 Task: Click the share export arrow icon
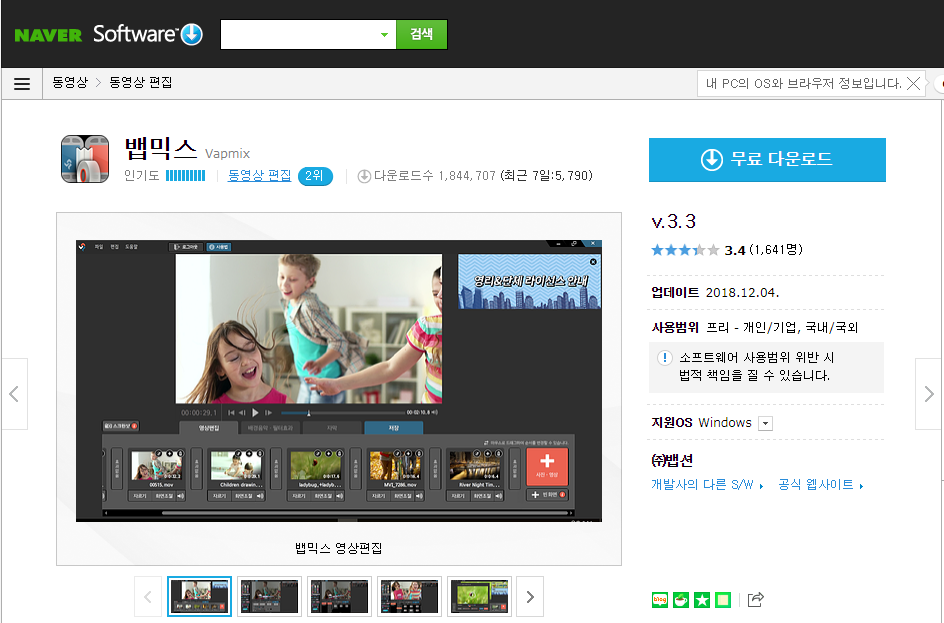(x=756, y=600)
